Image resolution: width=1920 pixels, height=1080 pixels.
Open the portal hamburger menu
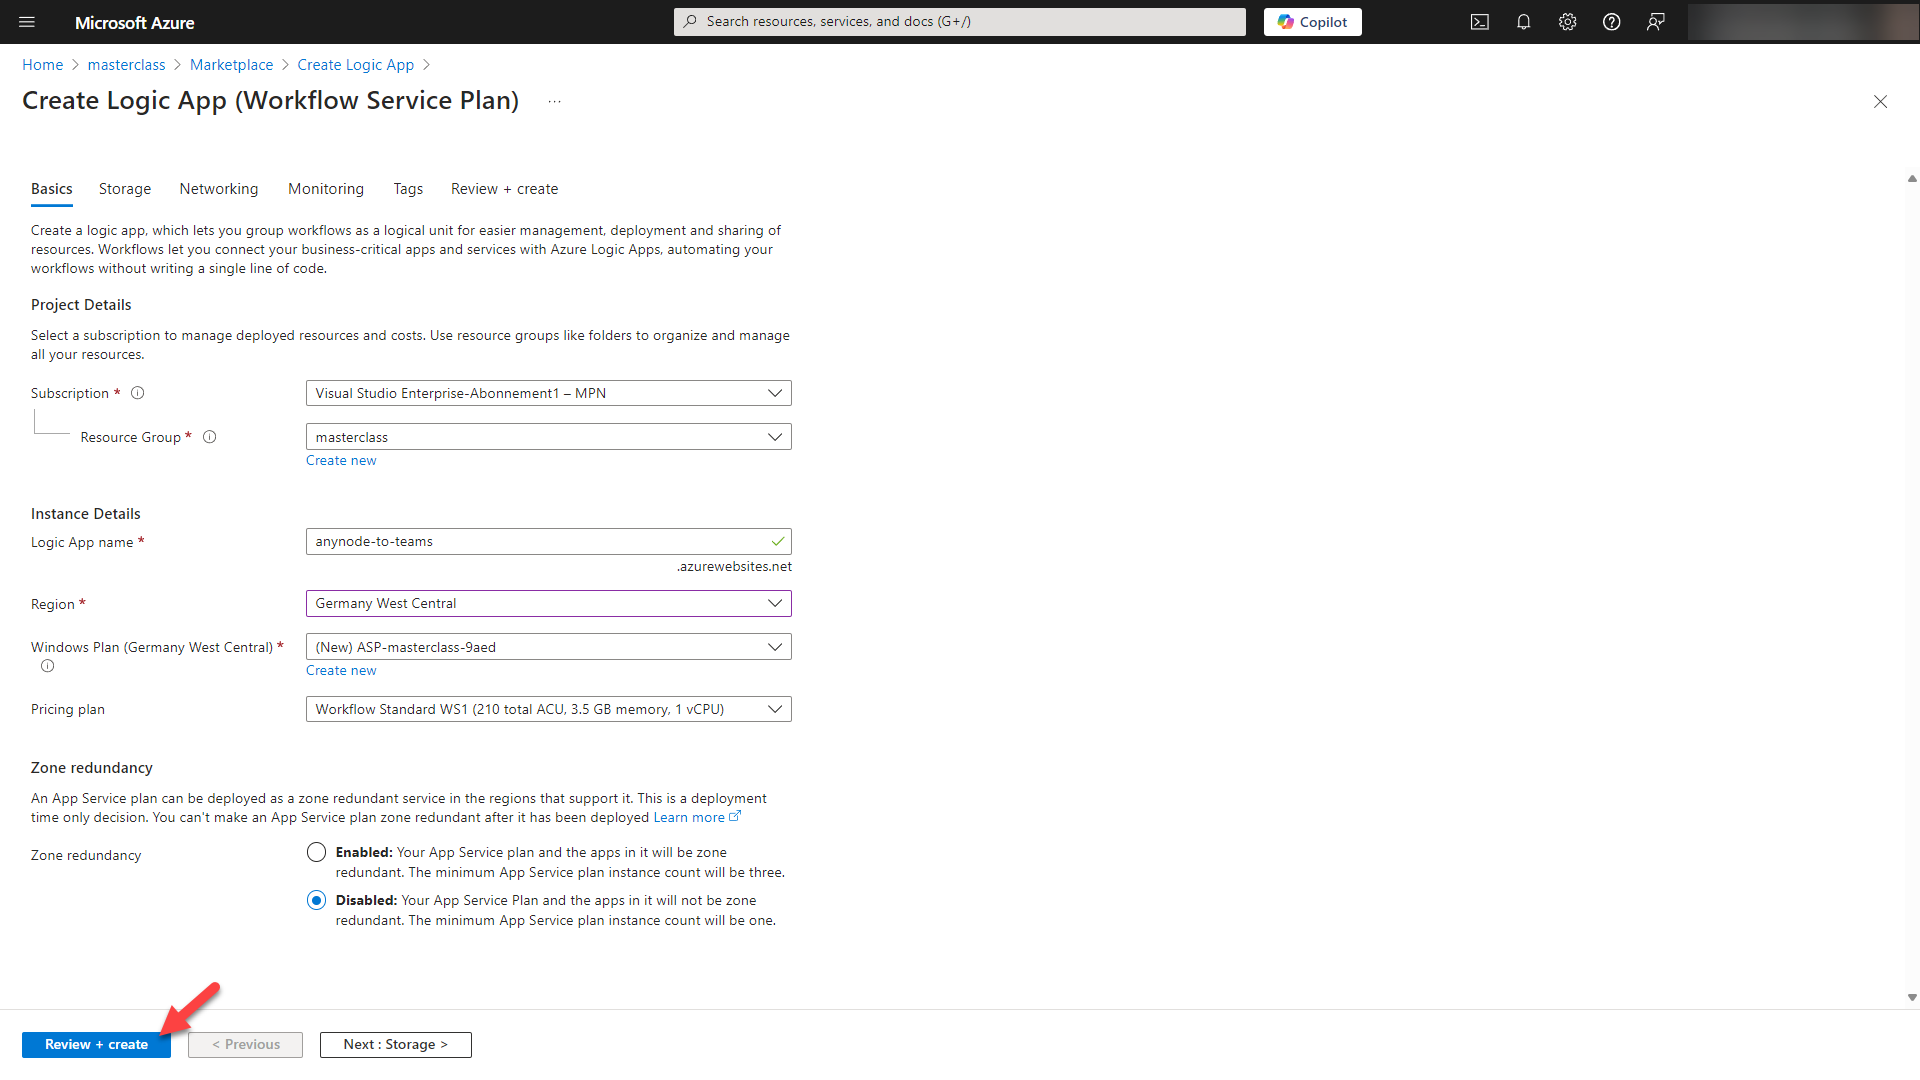point(26,22)
